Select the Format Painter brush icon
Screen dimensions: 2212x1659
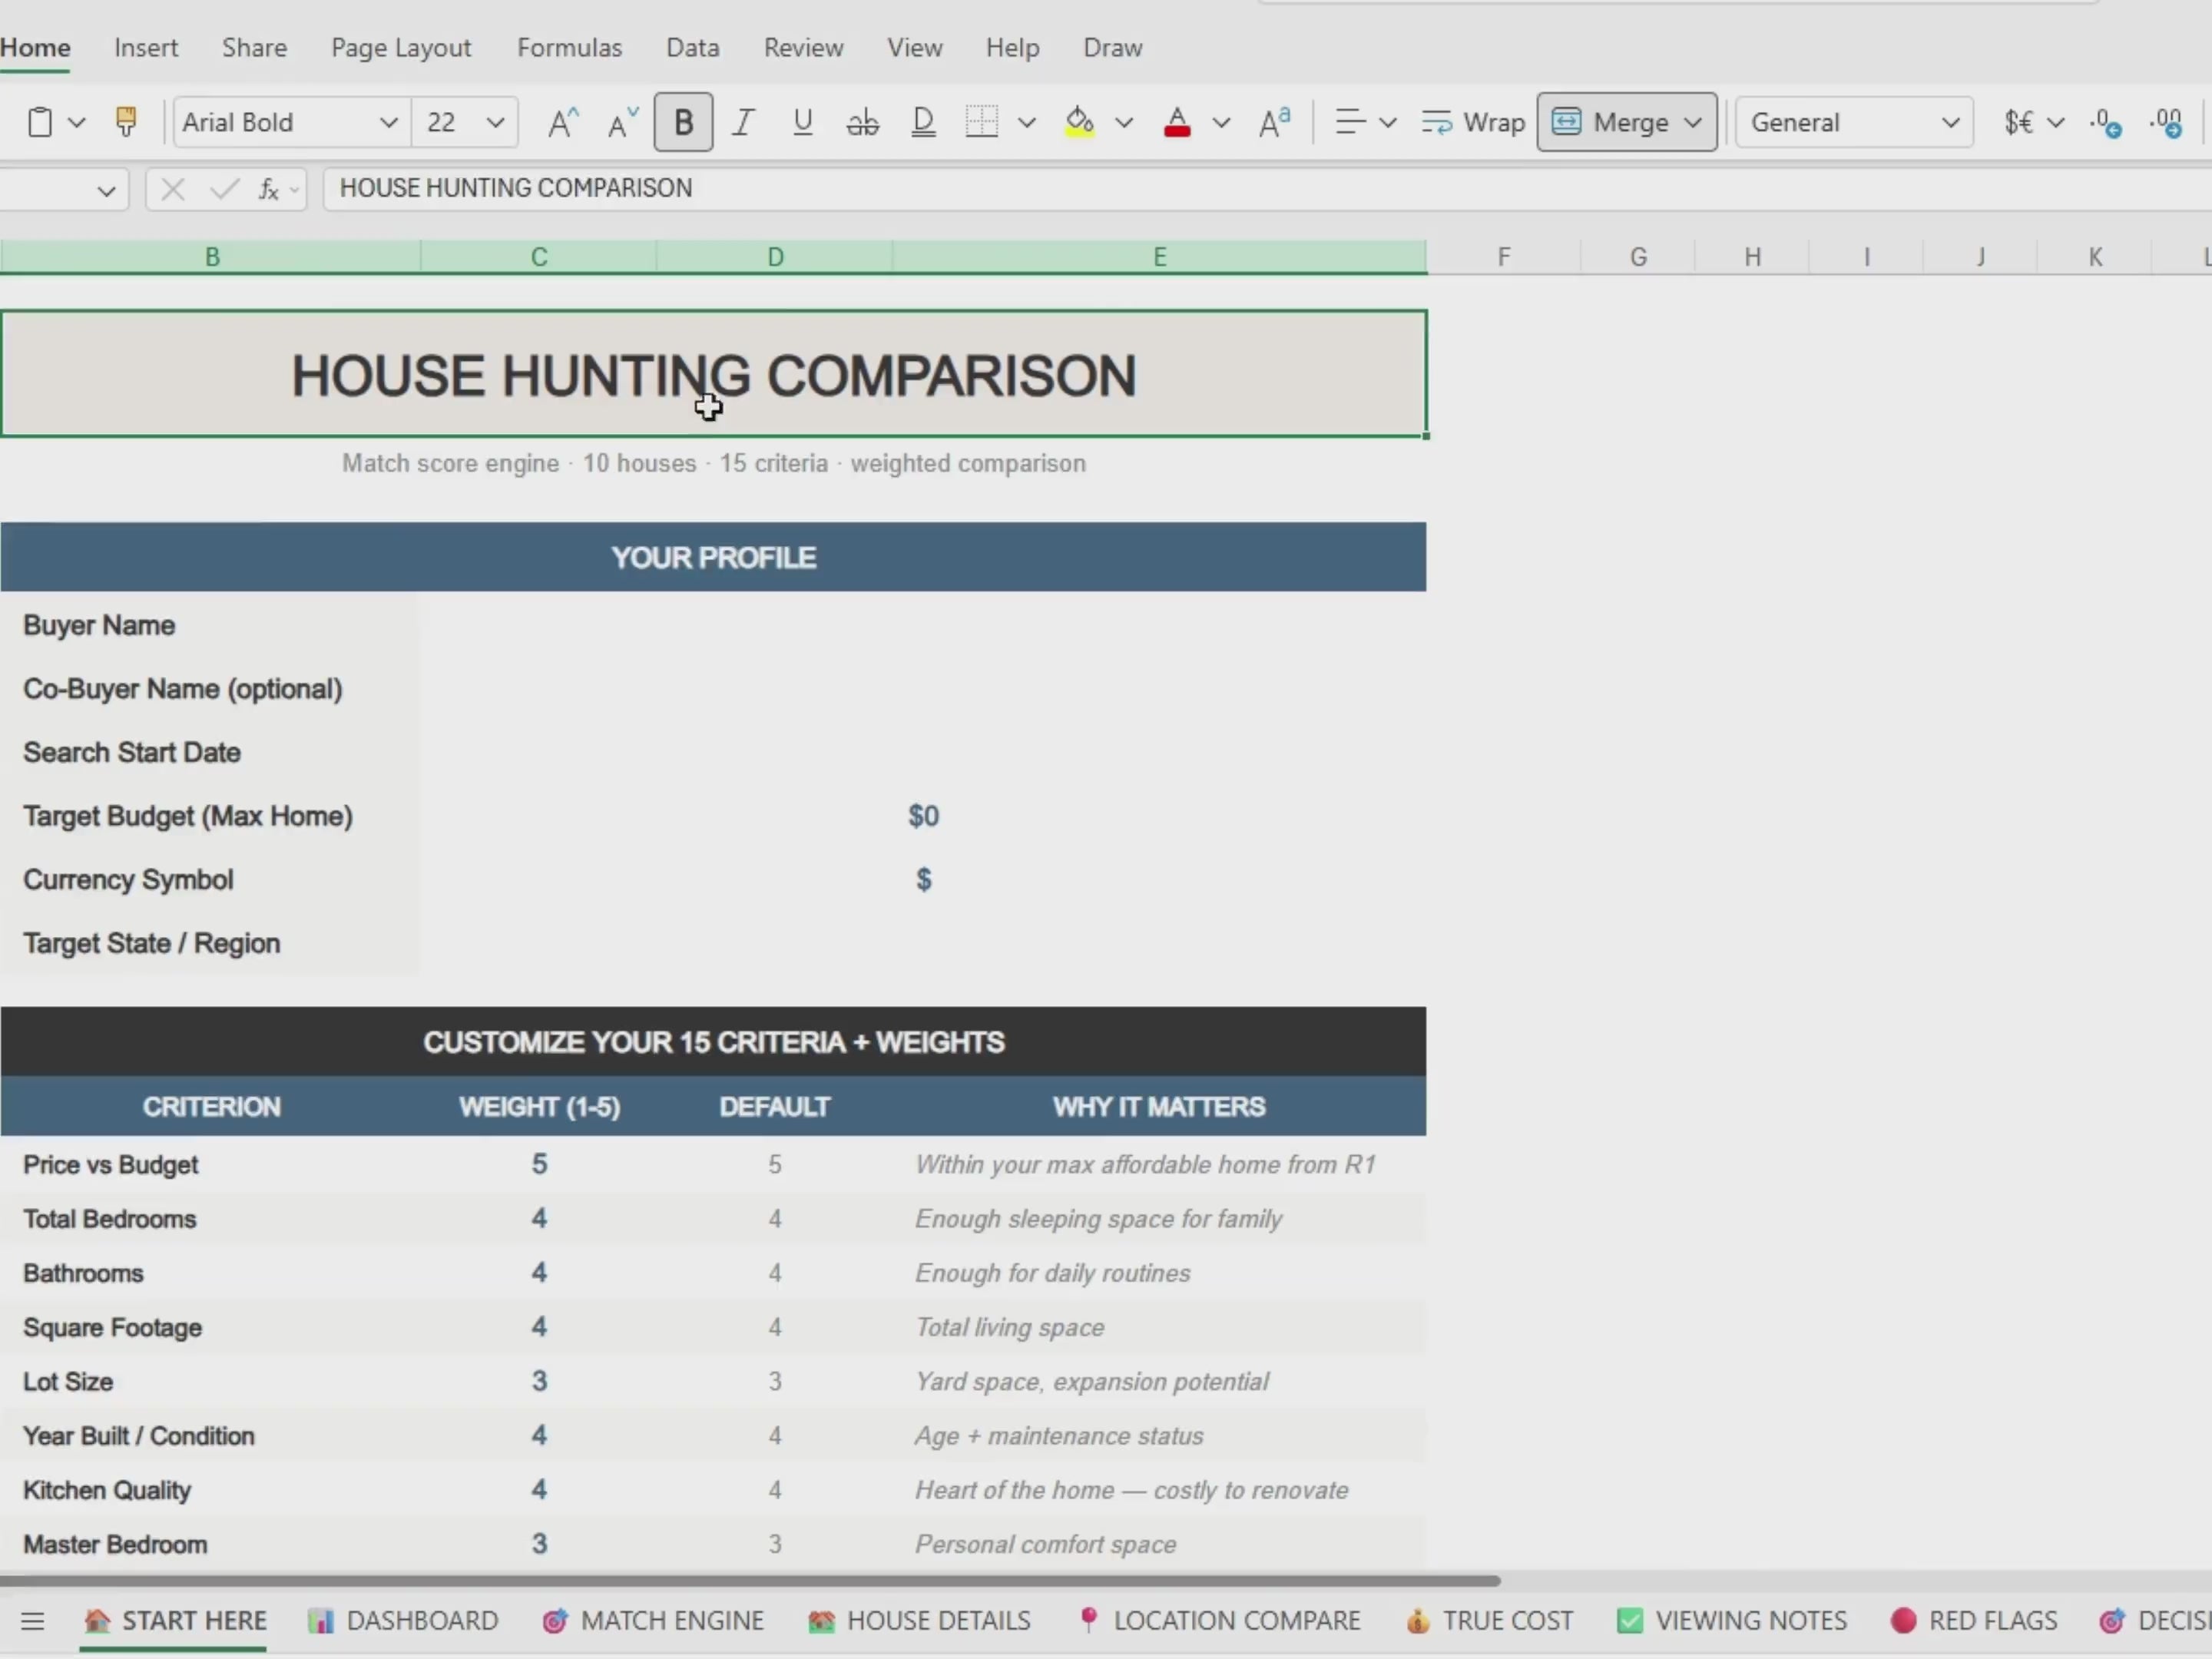coord(126,122)
